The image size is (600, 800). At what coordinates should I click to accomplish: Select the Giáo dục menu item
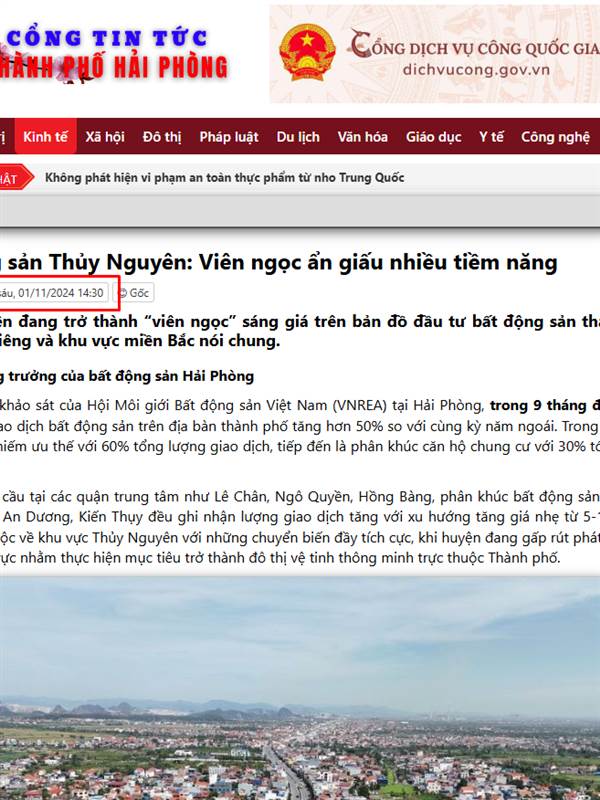434,137
